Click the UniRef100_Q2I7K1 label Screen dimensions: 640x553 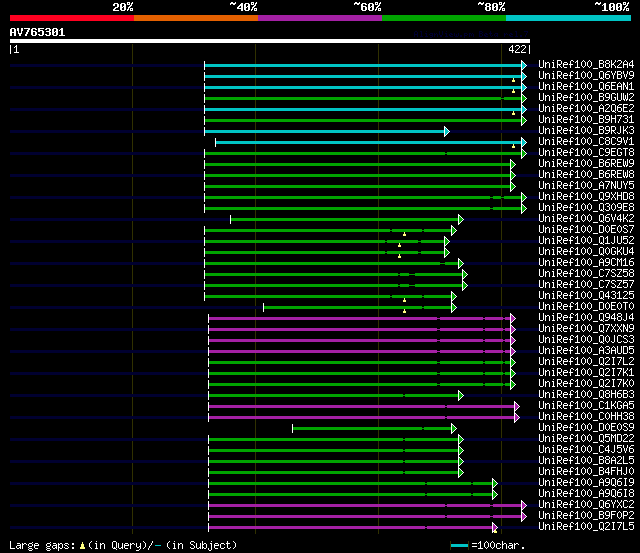(586, 373)
